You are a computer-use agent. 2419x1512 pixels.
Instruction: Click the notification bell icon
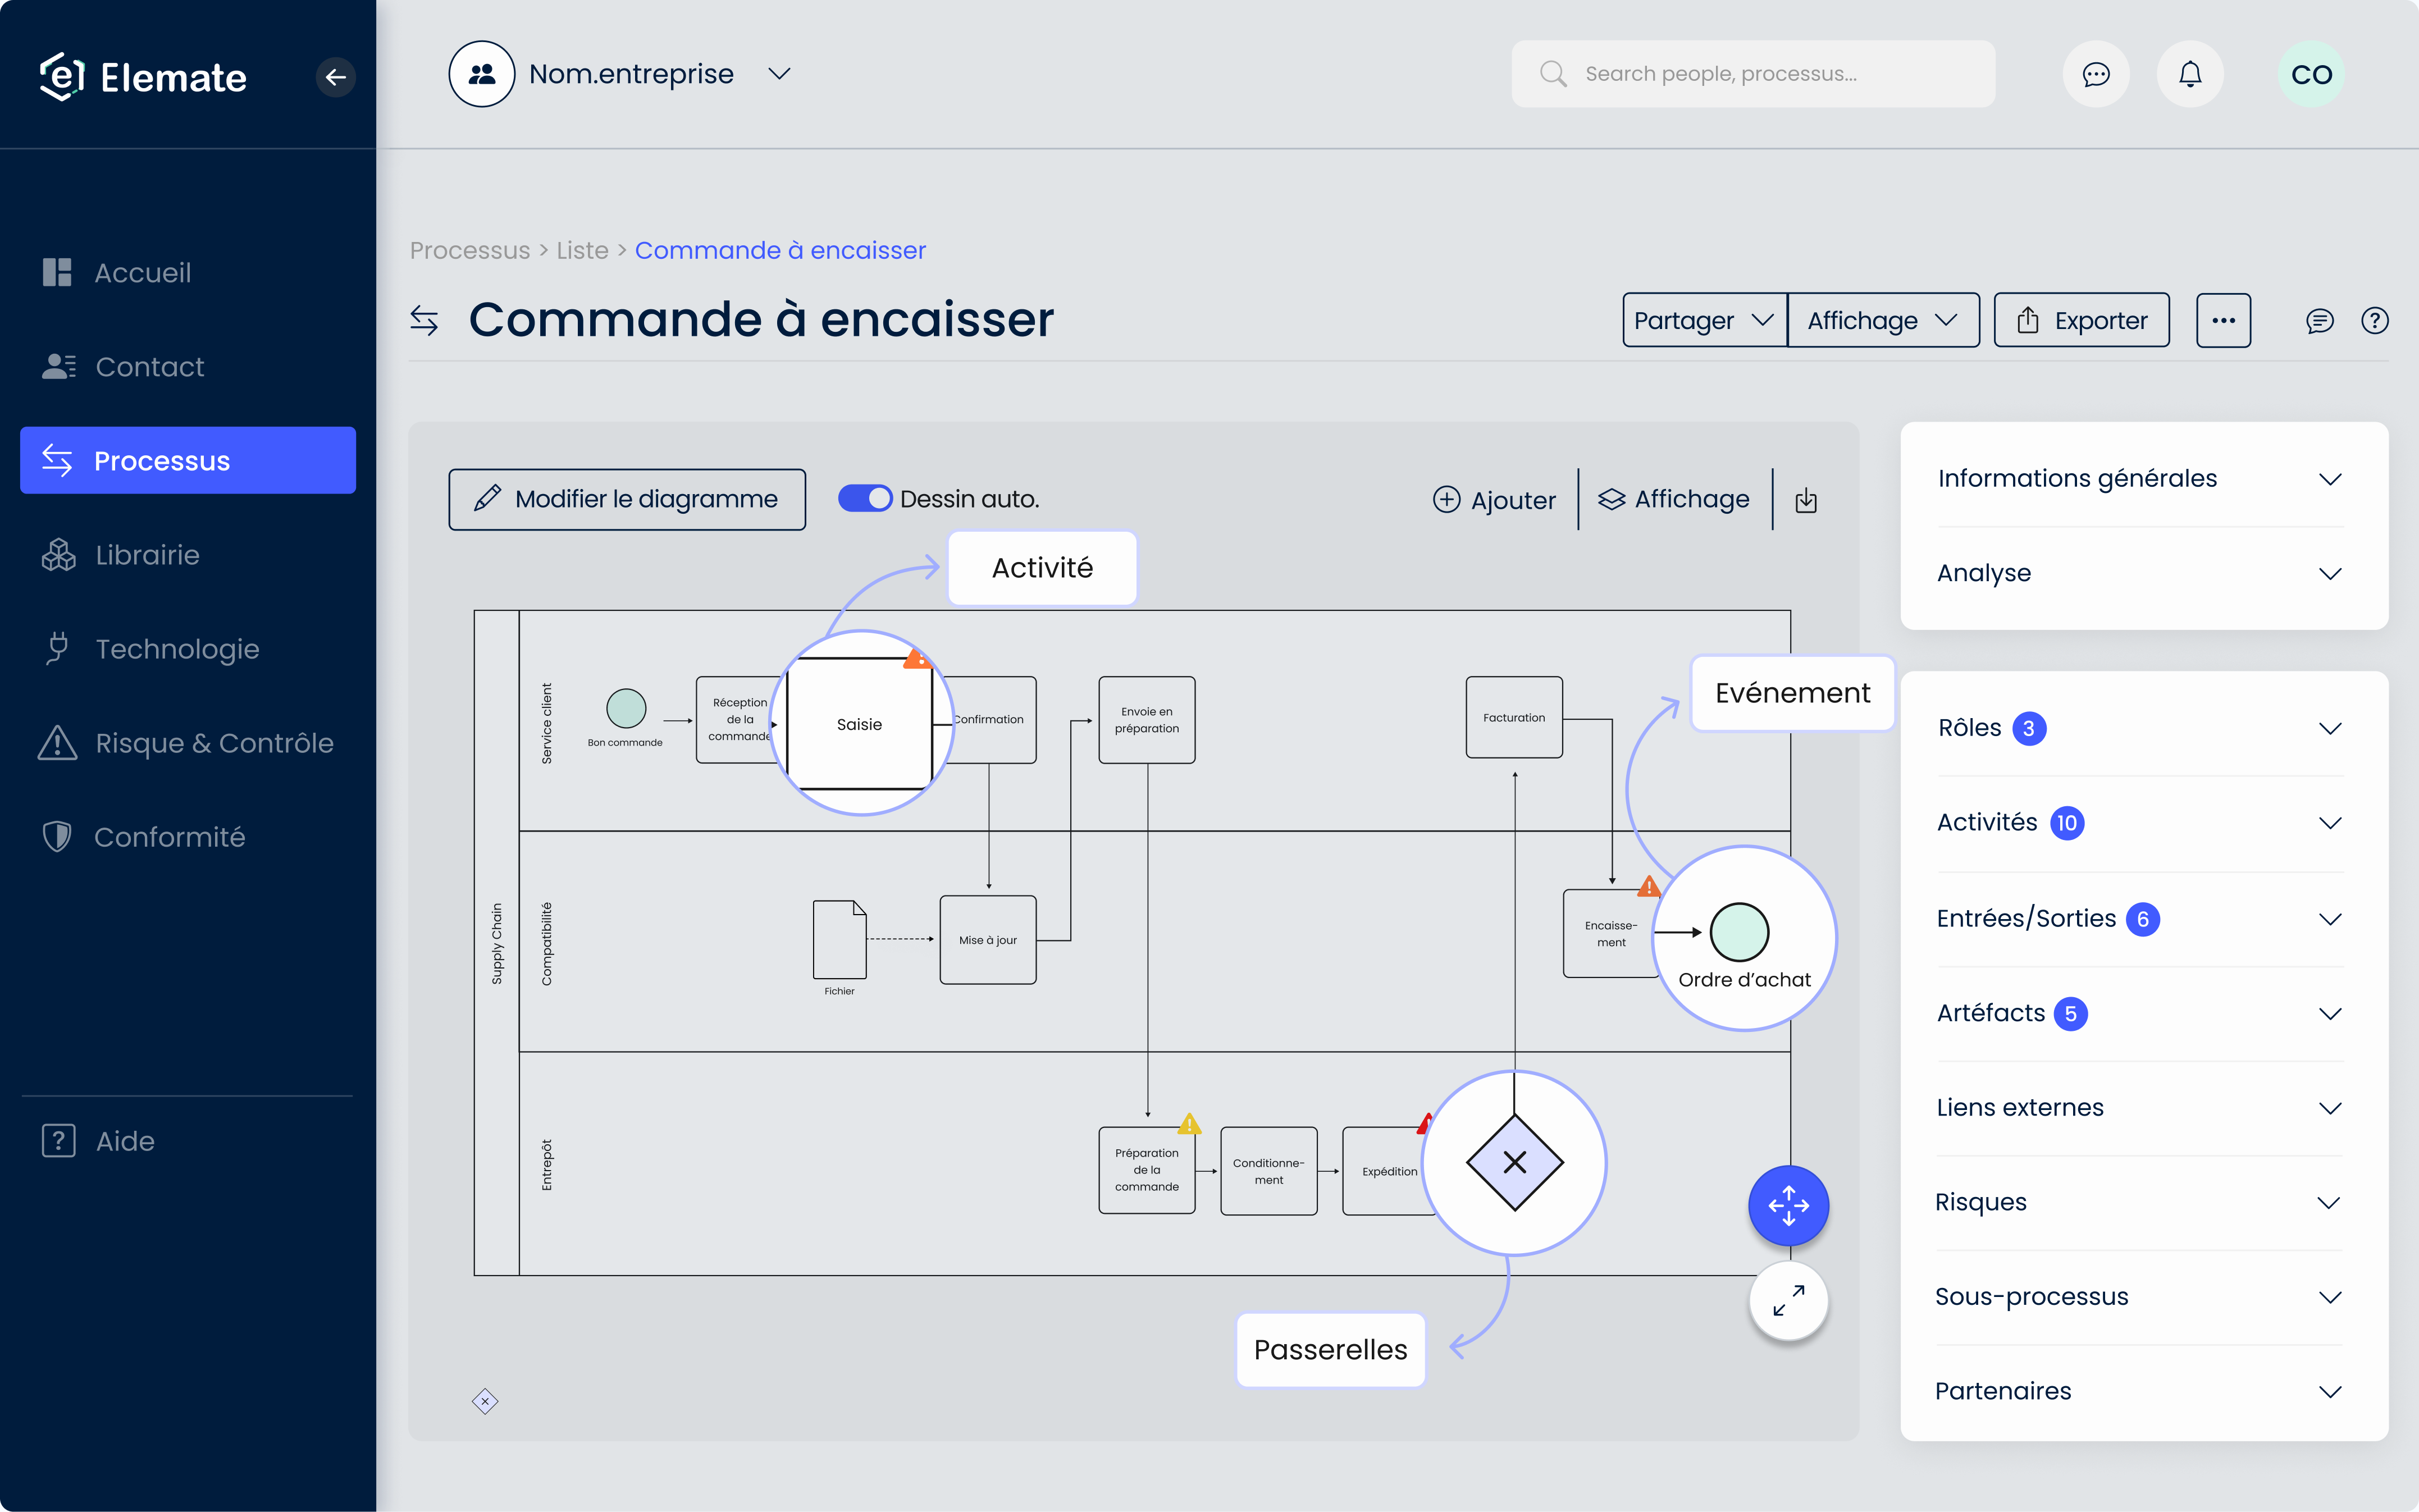(2189, 73)
